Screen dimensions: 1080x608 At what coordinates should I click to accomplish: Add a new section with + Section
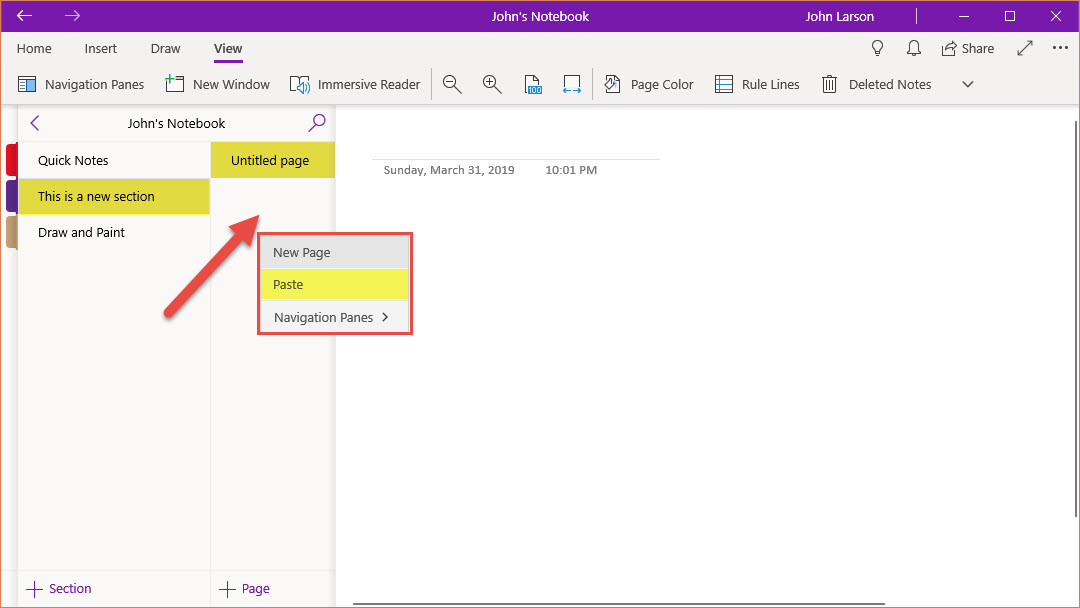point(60,588)
